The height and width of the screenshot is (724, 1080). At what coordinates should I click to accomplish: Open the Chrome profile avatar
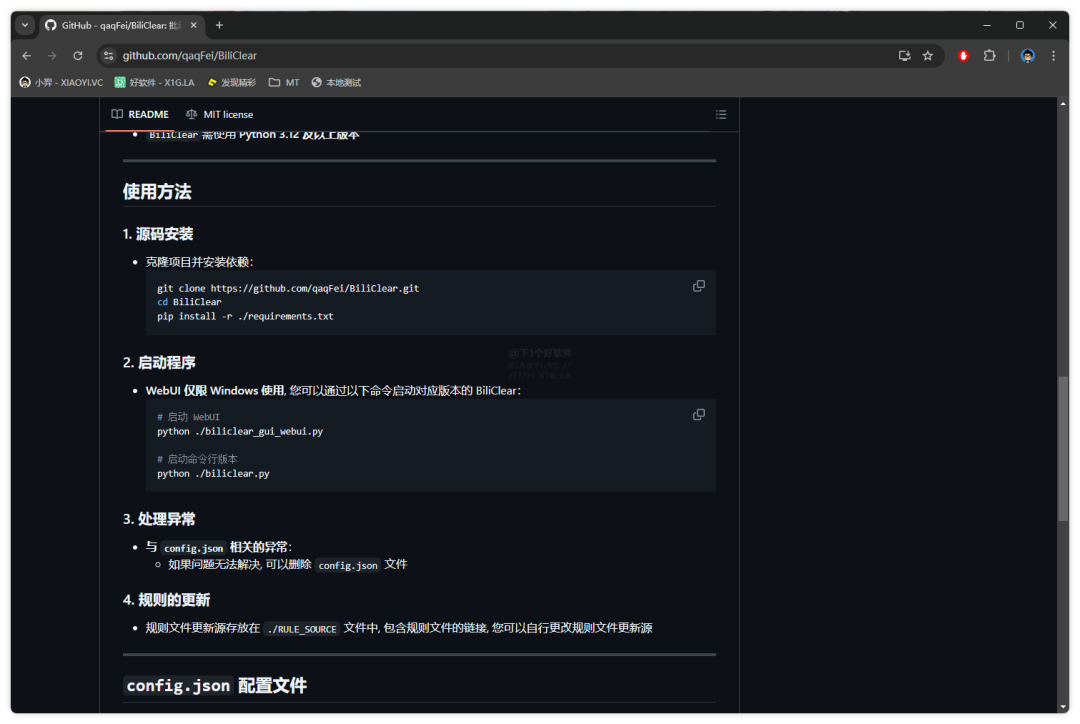pyautogui.click(x=1027, y=56)
